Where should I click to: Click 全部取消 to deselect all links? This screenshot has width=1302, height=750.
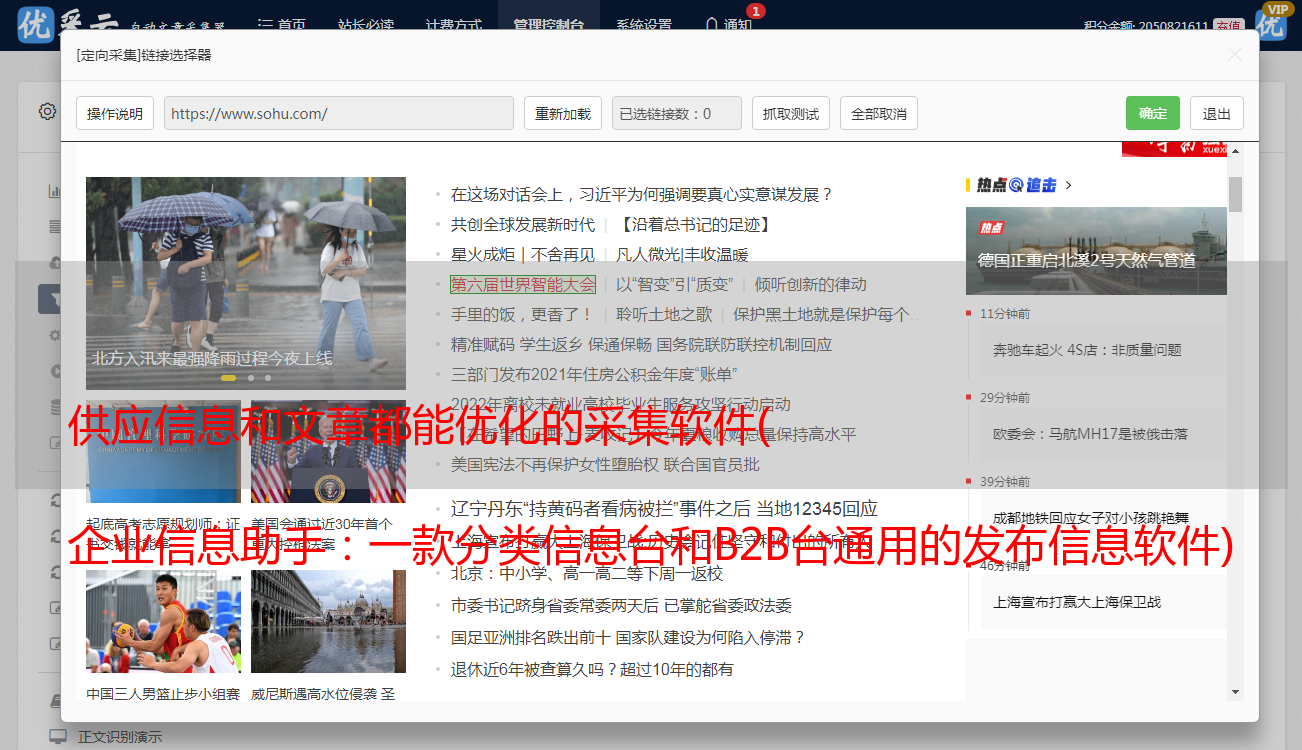(878, 113)
